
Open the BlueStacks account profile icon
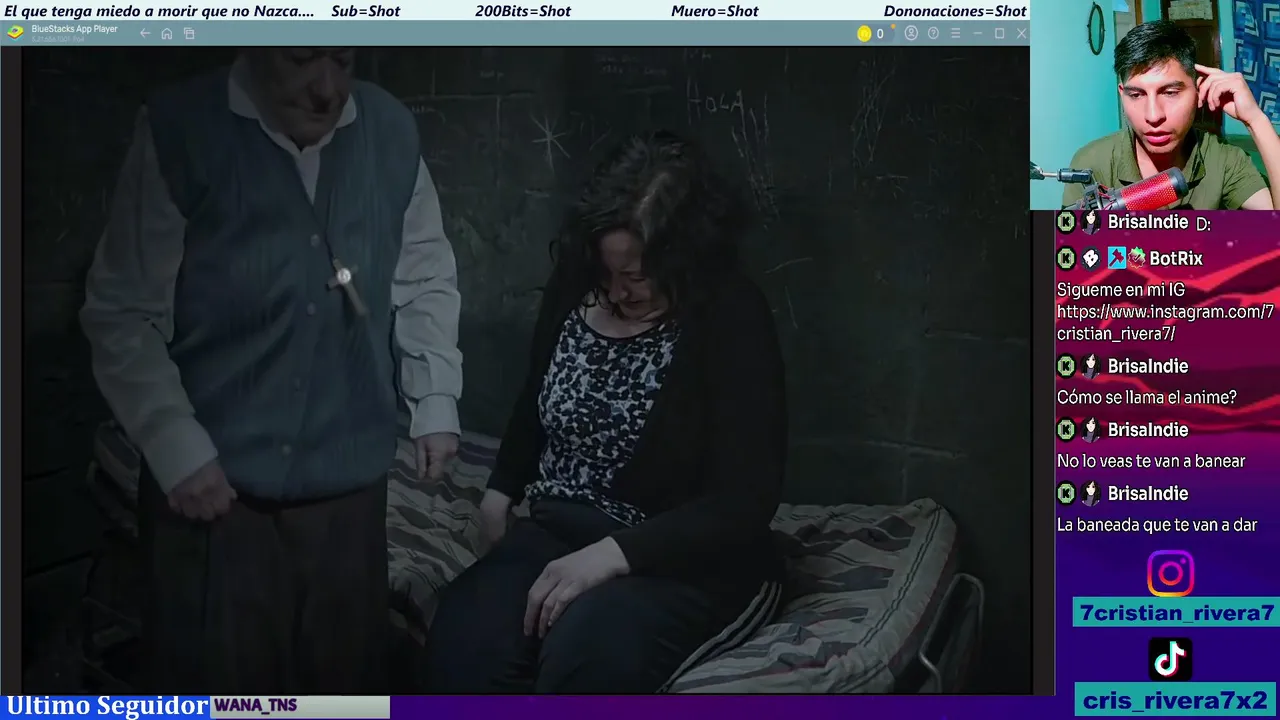point(911,33)
